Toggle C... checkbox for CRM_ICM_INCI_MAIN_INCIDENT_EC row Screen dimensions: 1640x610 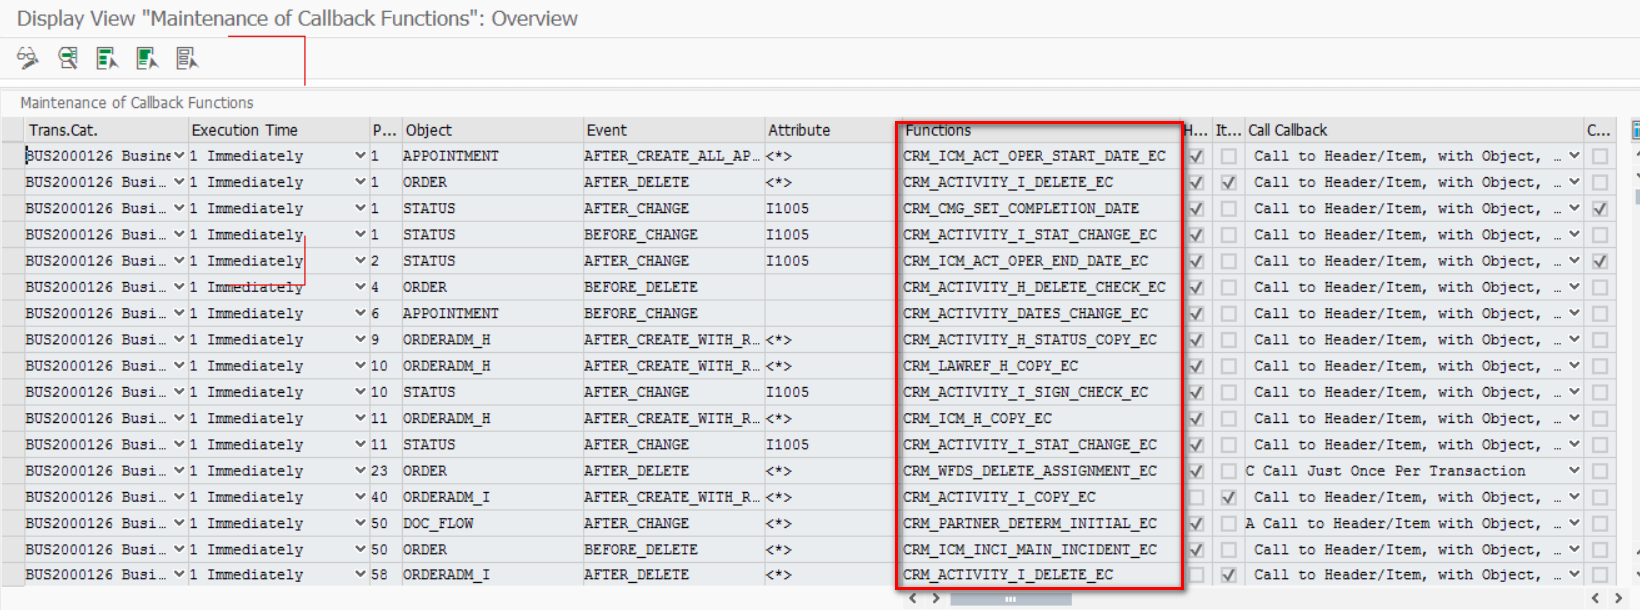point(1600,549)
